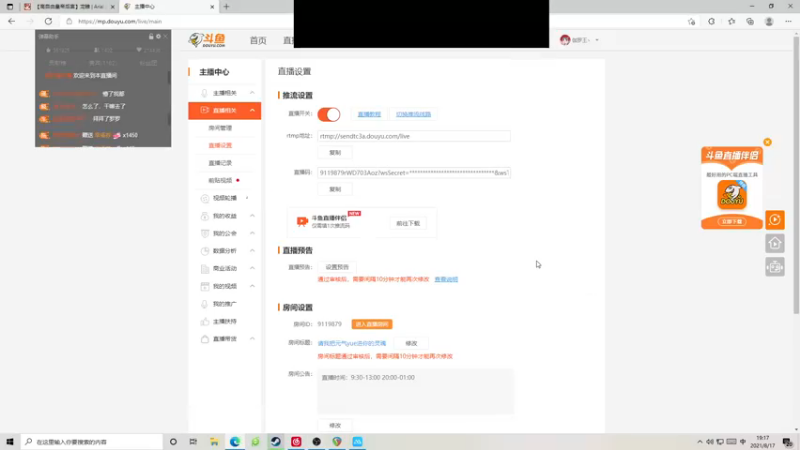
Task: Click the 斗鱼直播伴侣 camera icon in the download card
Action: pyautogui.click(x=302, y=221)
